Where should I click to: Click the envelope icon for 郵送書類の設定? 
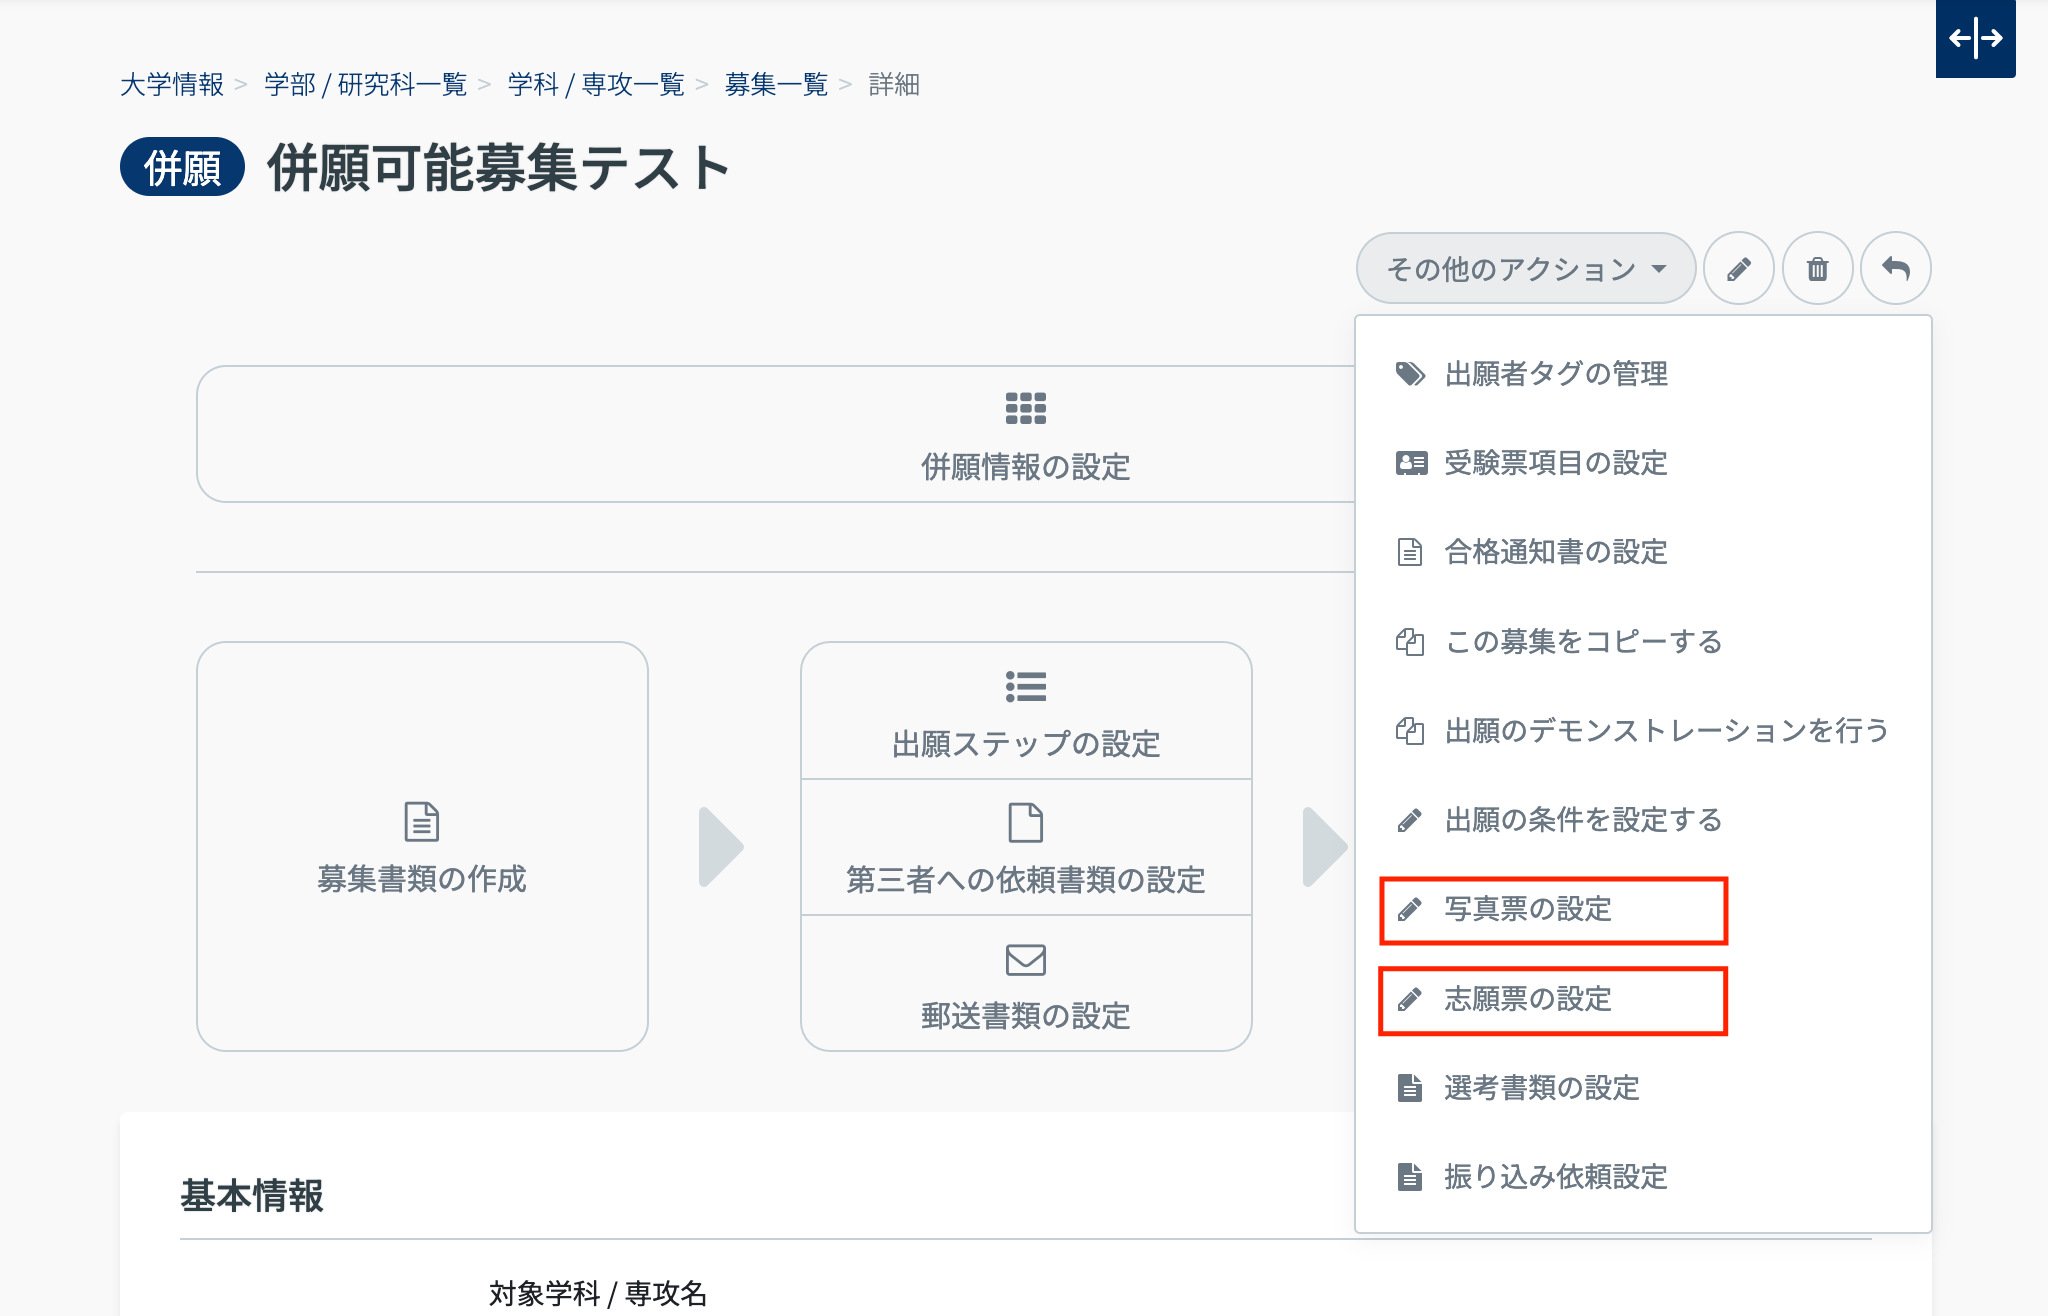click(x=1025, y=960)
